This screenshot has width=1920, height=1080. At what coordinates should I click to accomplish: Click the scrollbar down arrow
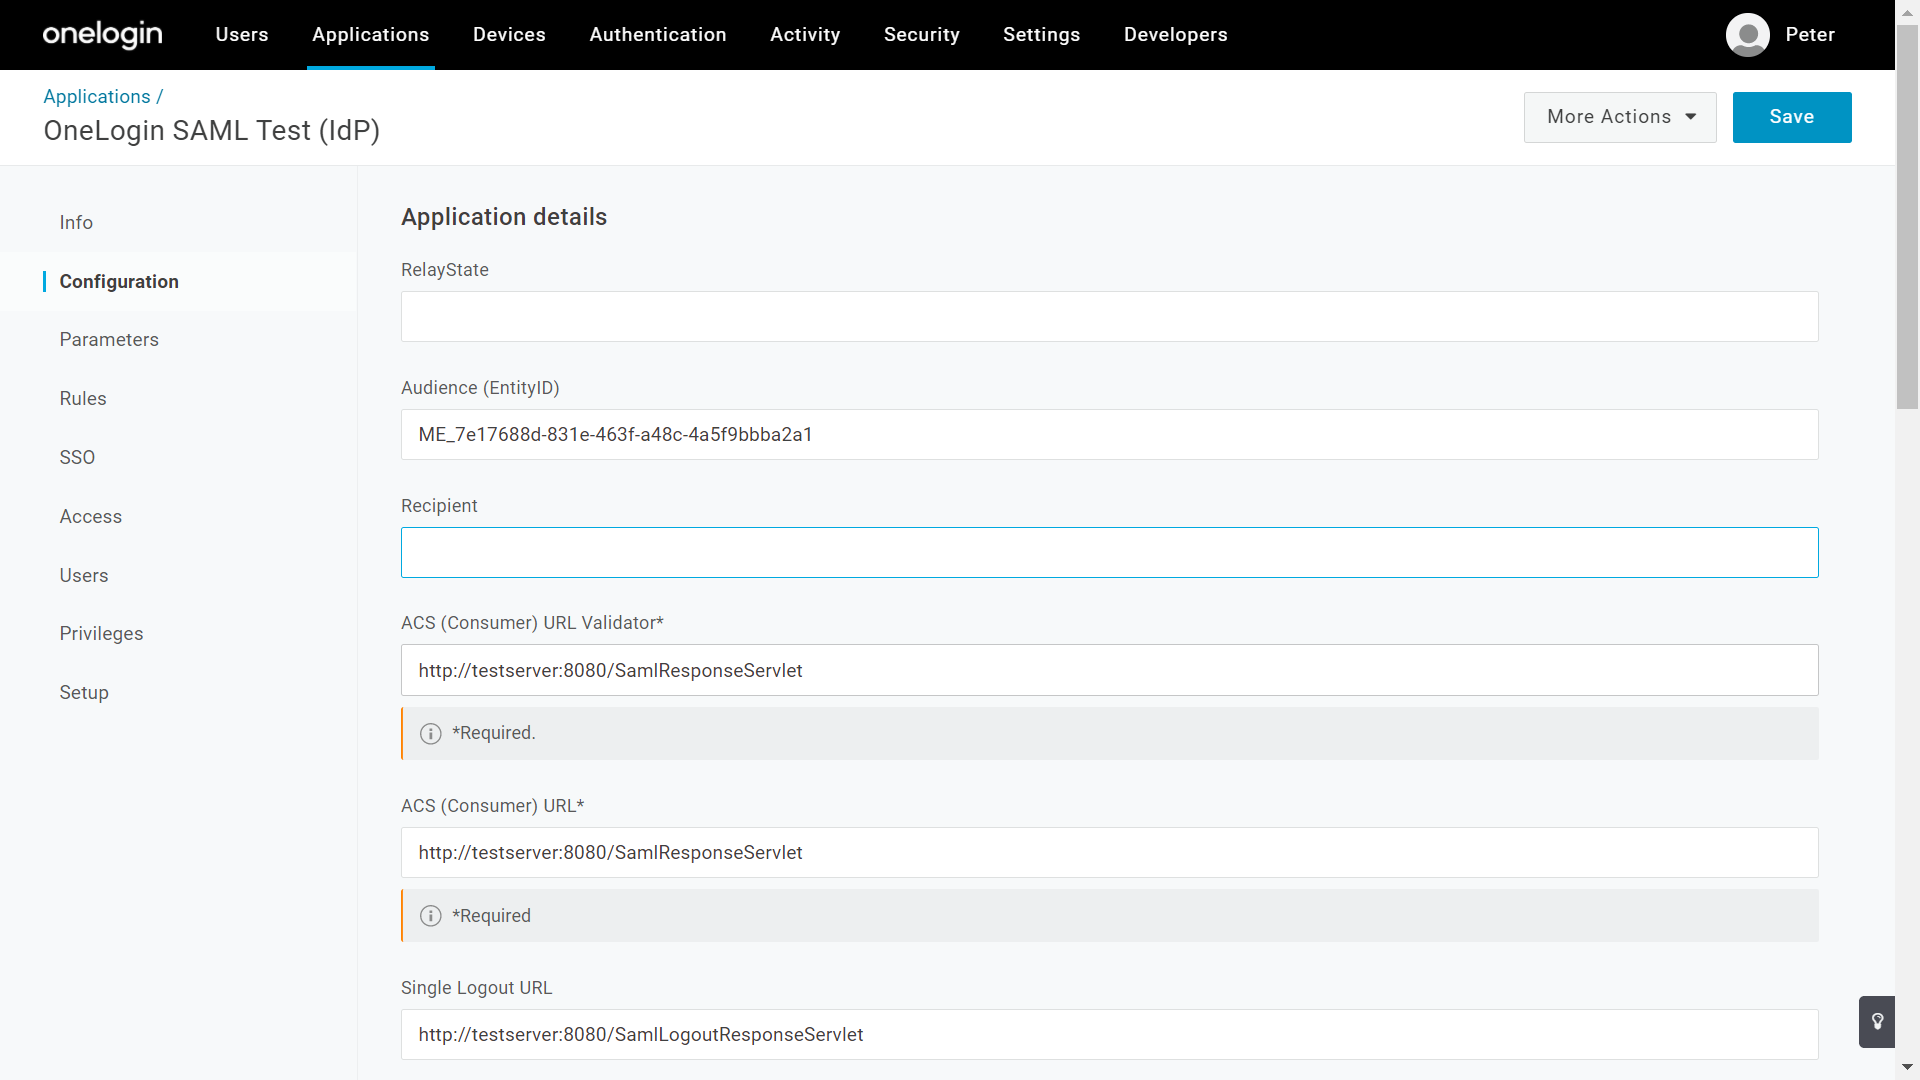[1907, 1068]
